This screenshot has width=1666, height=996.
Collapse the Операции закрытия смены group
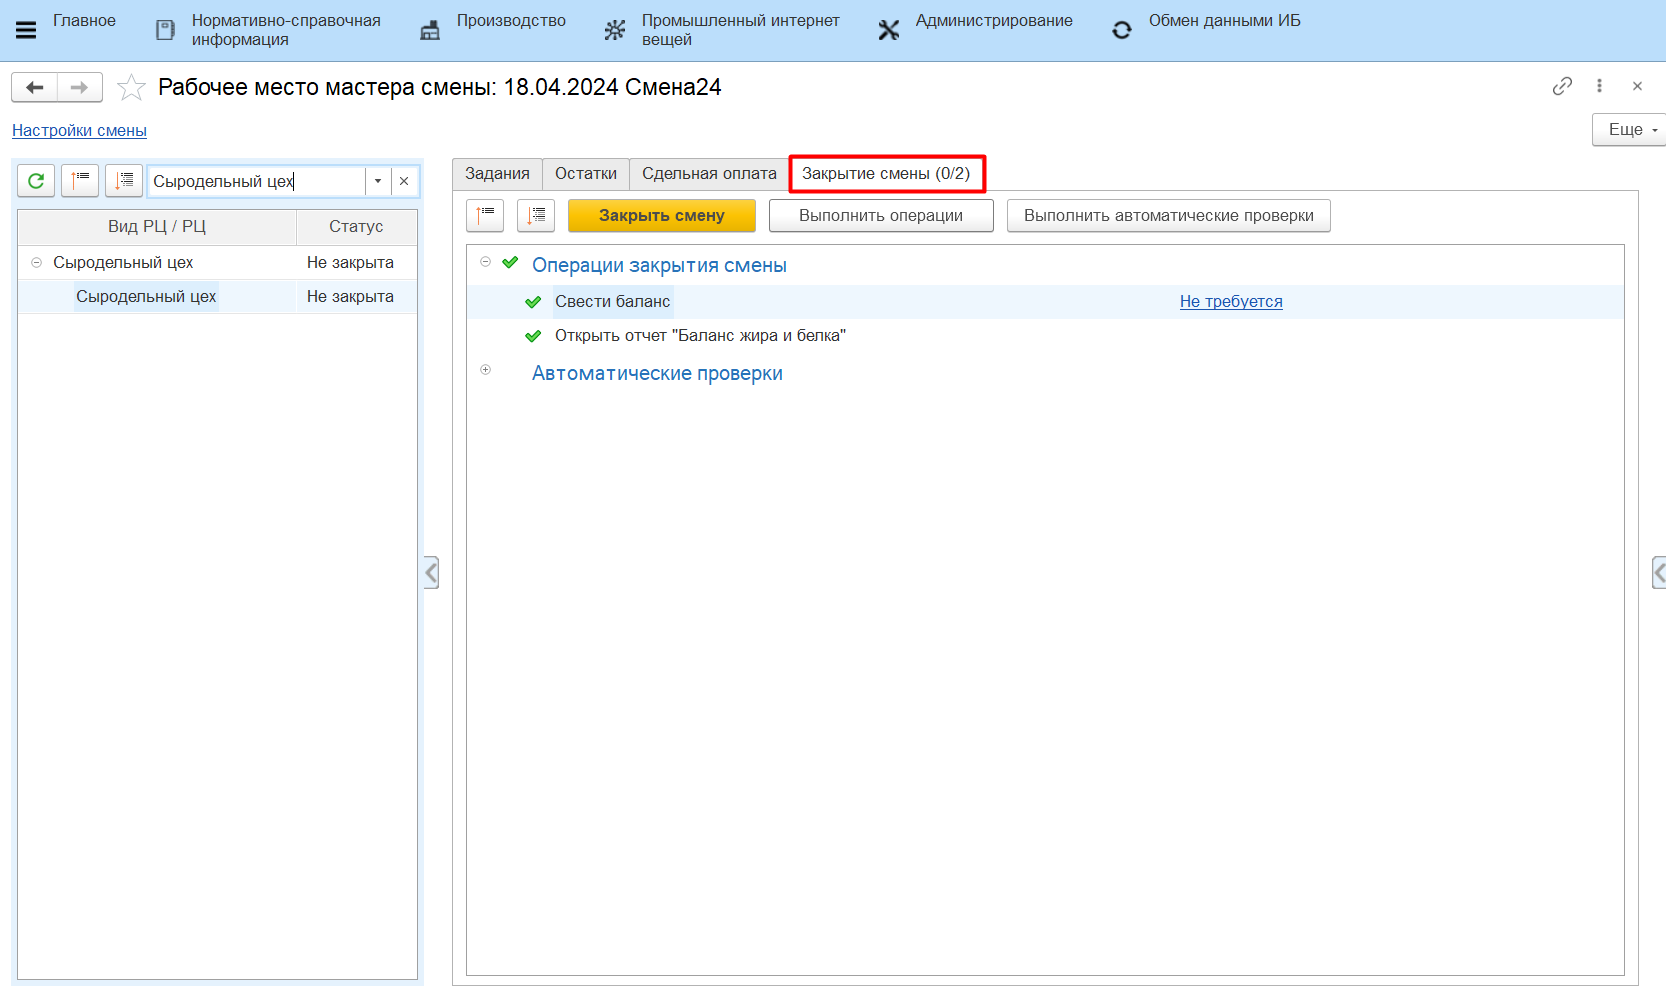click(486, 262)
